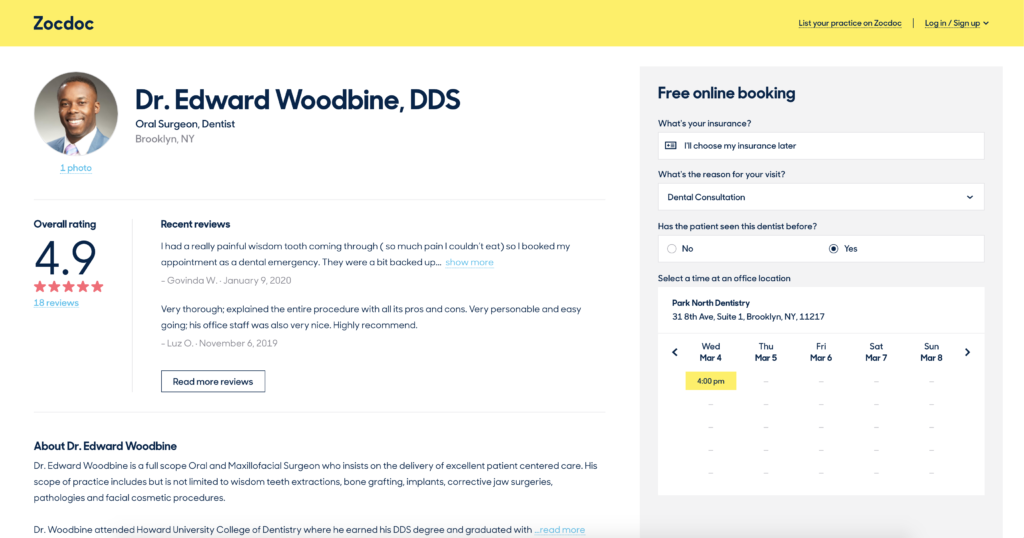The height and width of the screenshot is (538, 1024).
Task: Open List your practice on Zocdoc link
Action: (850, 23)
